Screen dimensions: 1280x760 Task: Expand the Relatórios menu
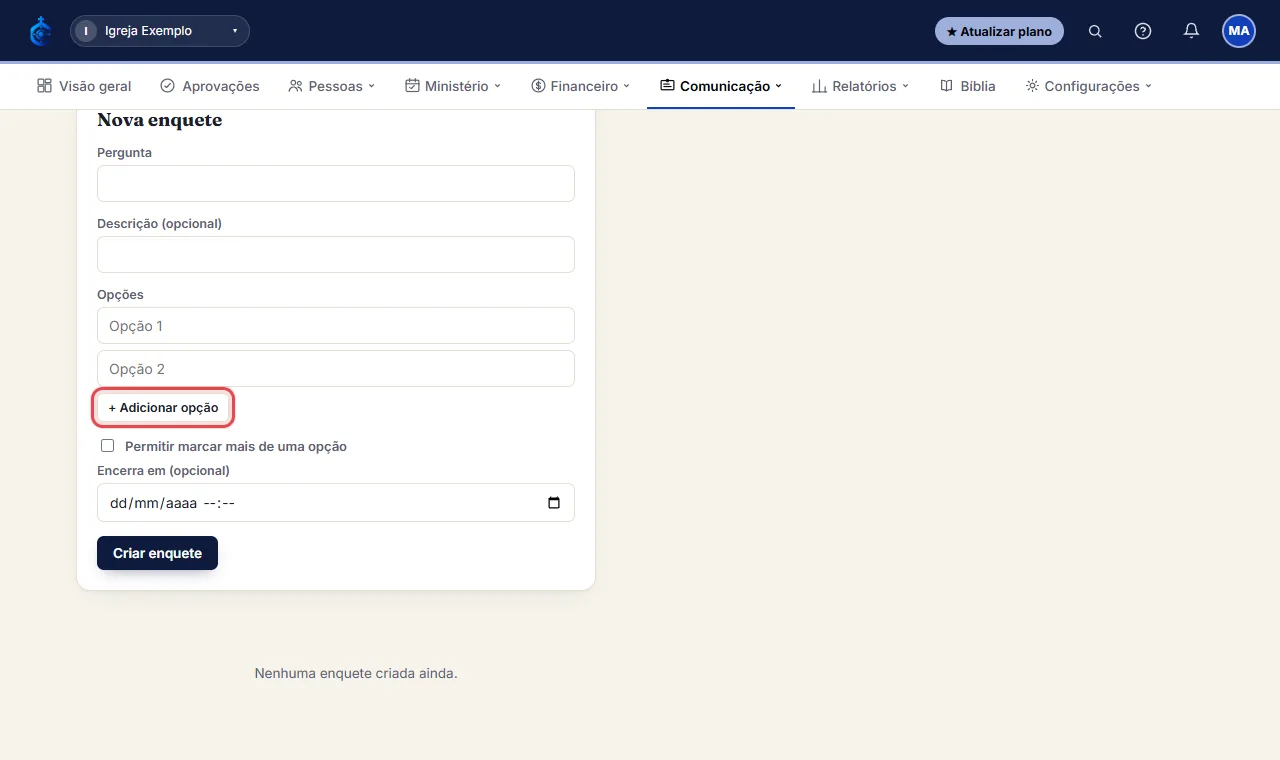tap(860, 86)
